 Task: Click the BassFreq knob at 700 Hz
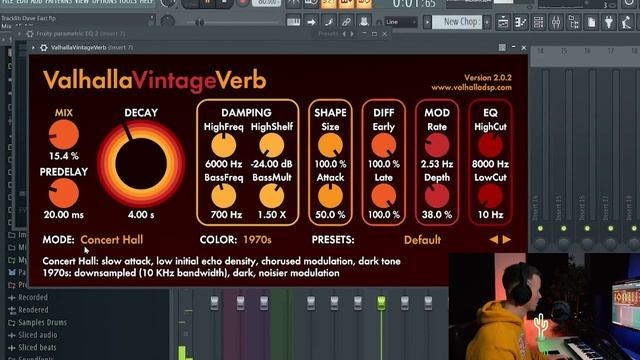point(224,196)
